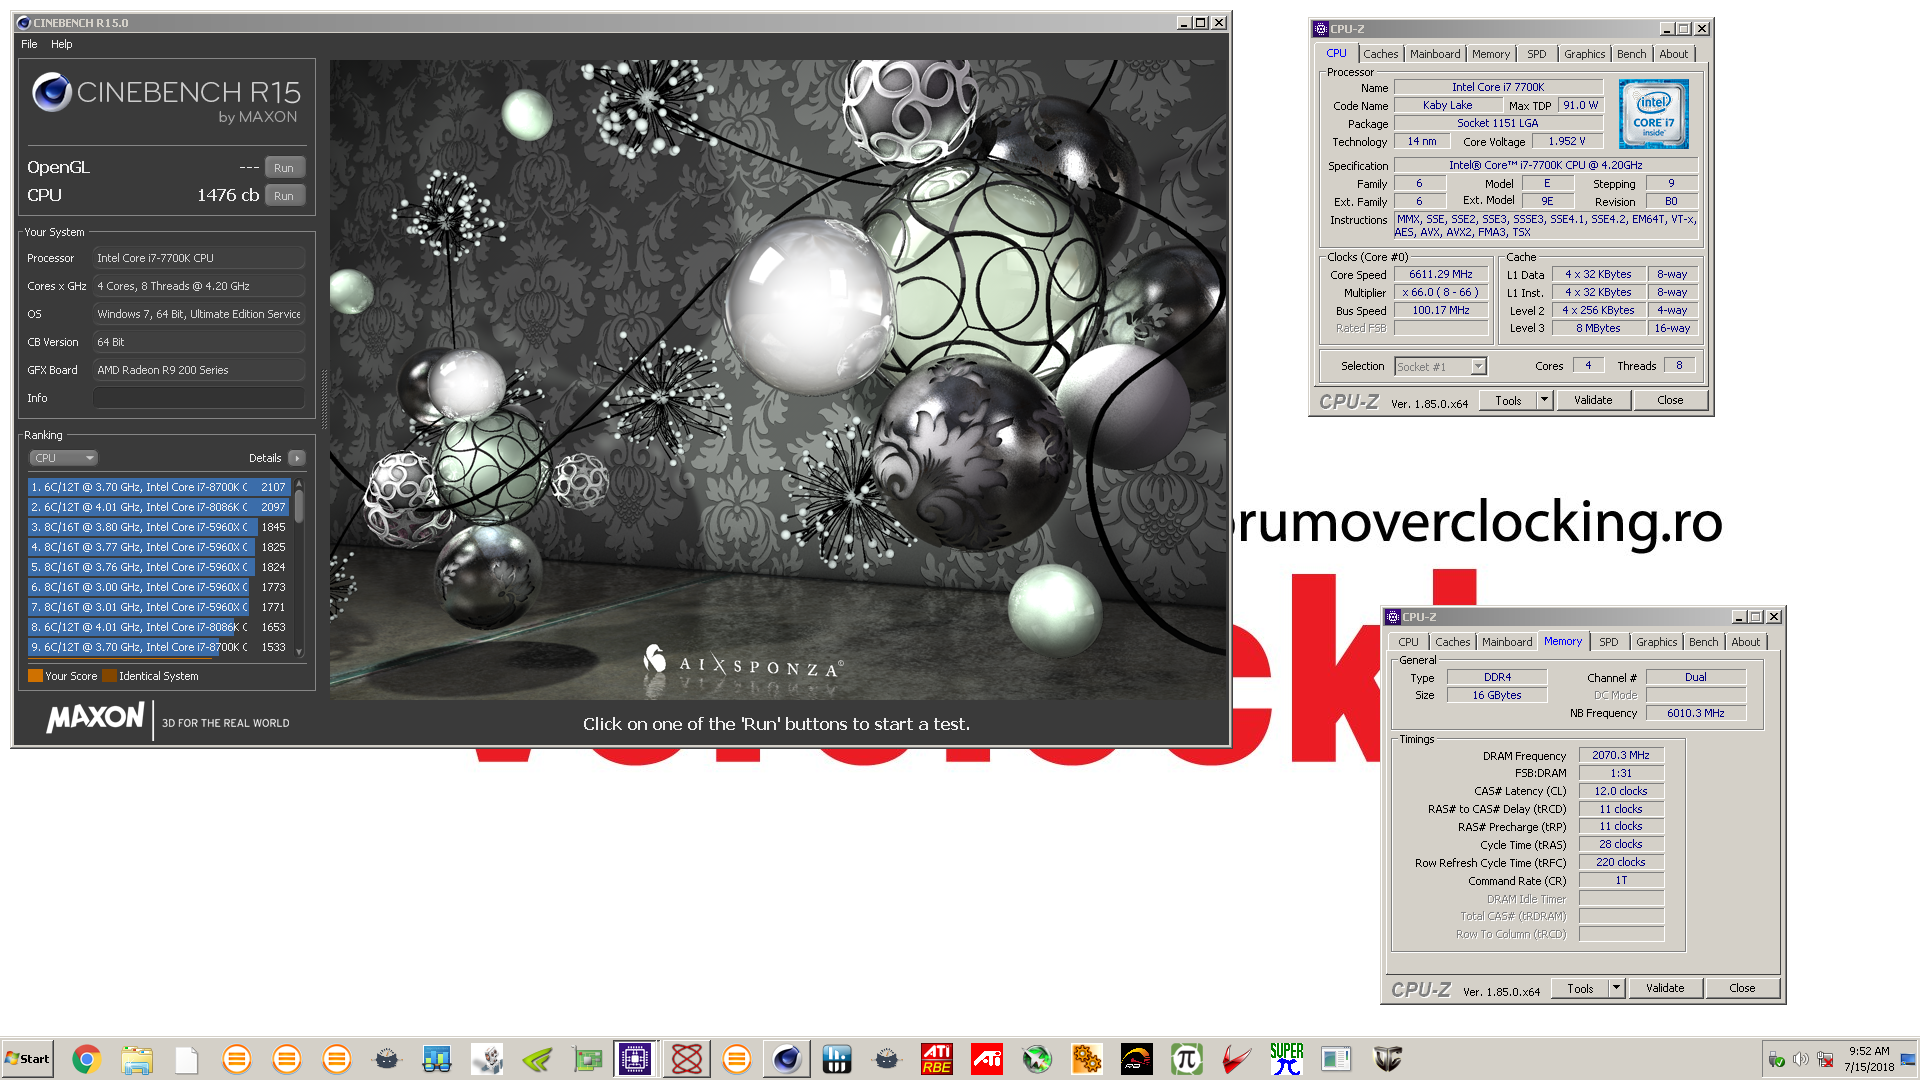Select ranking row 3 with score 1845
This screenshot has height=1080, width=1920.
159,527
